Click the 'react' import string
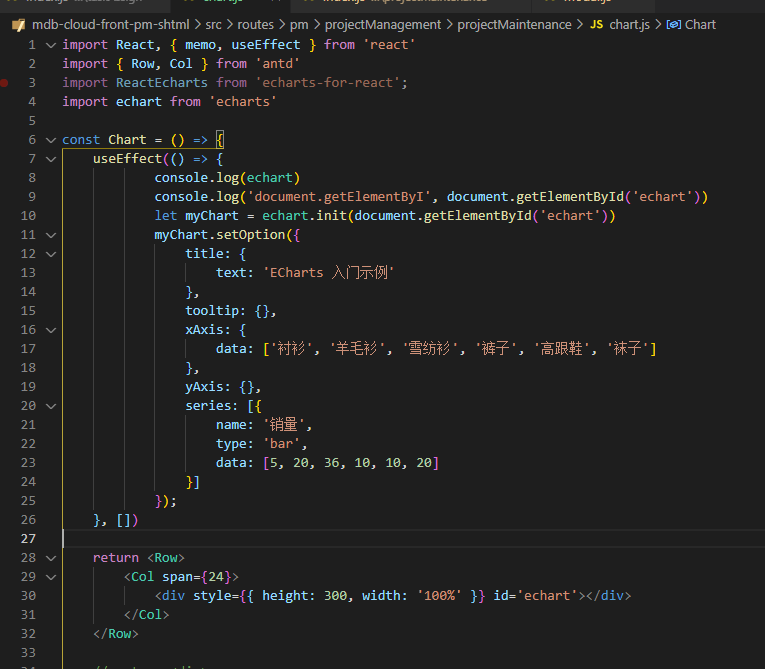 point(389,45)
